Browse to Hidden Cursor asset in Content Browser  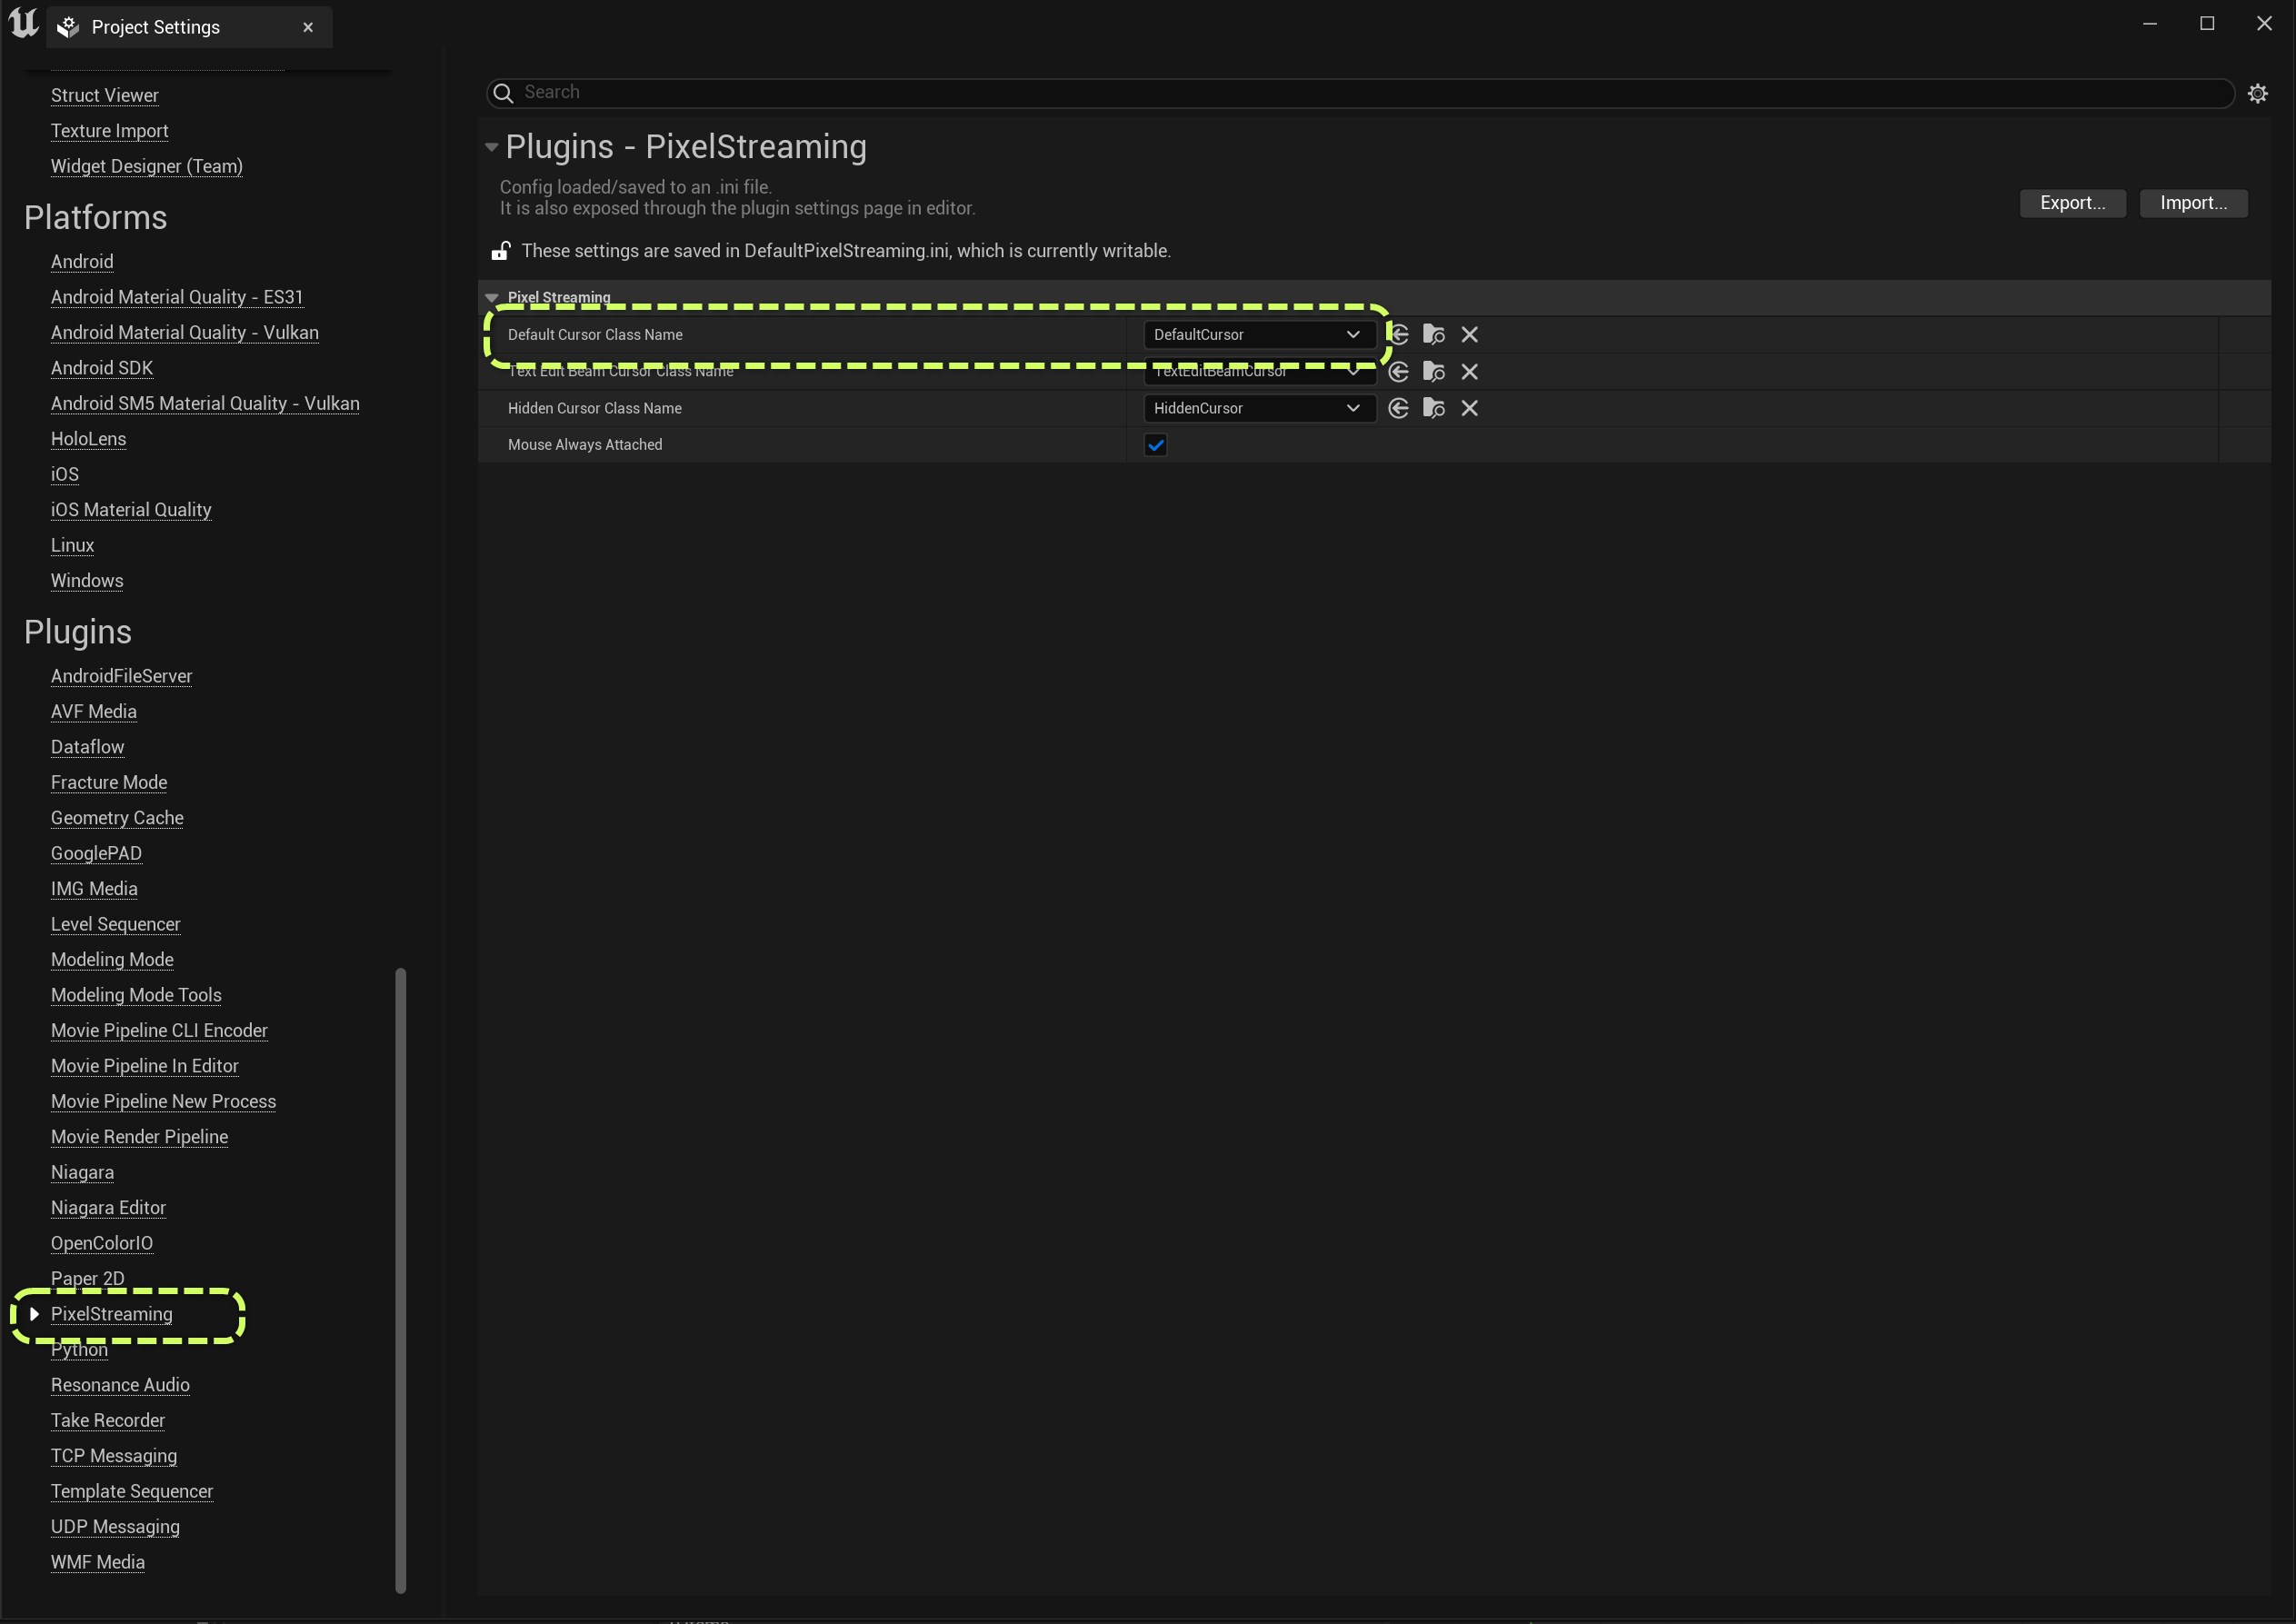(x=1433, y=408)
